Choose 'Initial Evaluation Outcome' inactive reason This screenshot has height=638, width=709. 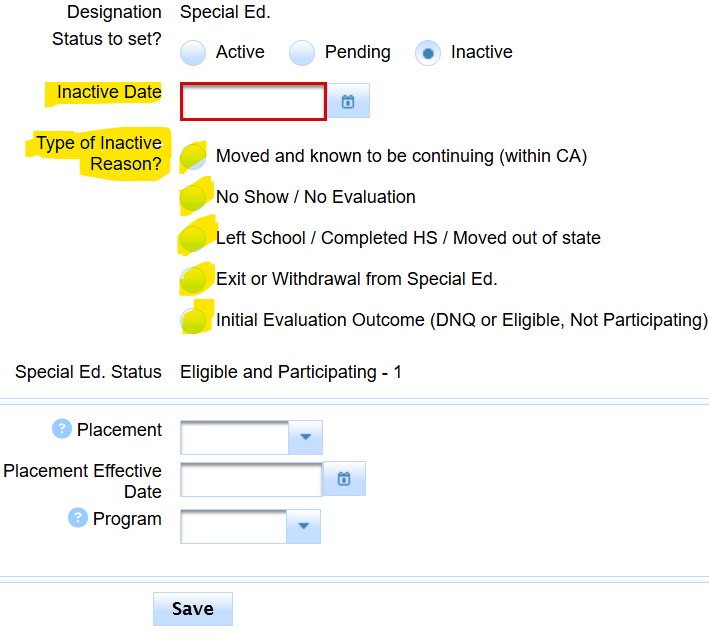coord(194,320)
